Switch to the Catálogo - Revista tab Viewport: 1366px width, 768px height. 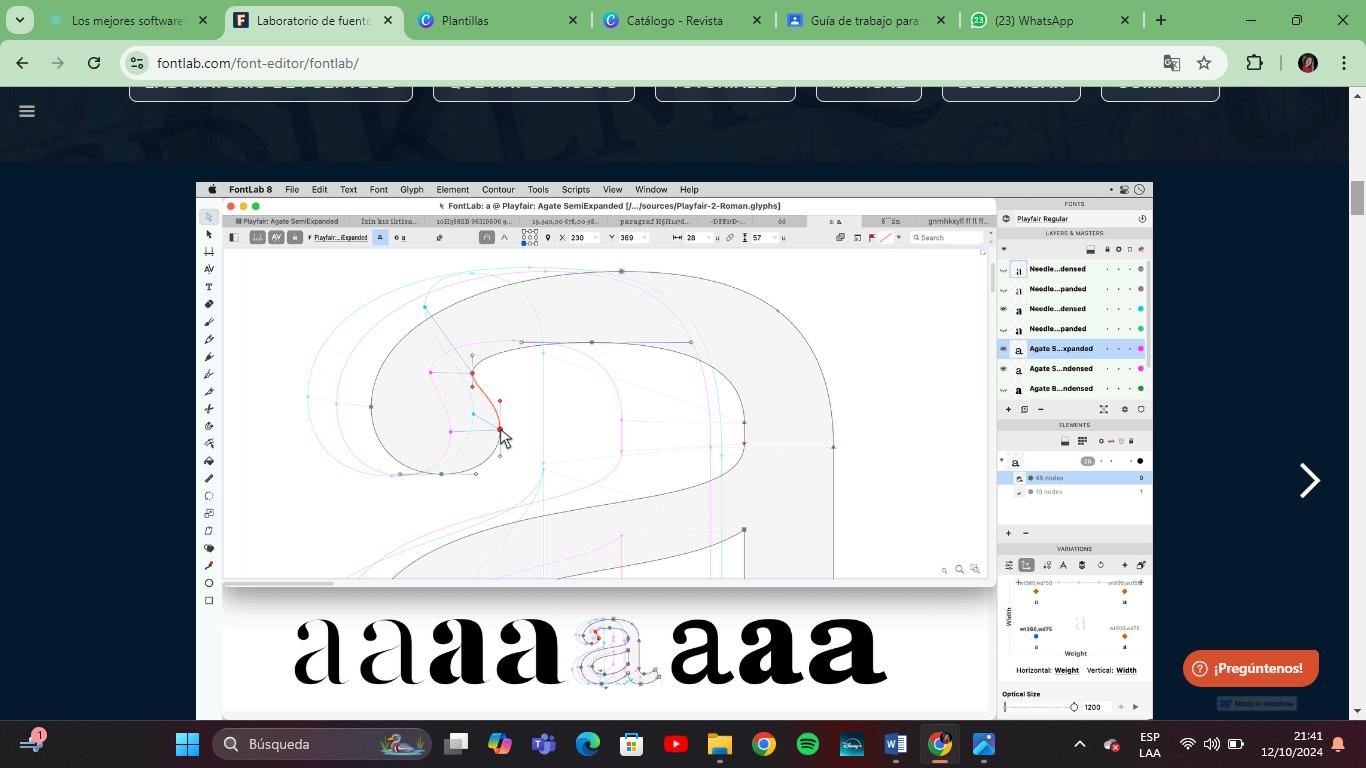pyautogui.click(x=682, y=20)
